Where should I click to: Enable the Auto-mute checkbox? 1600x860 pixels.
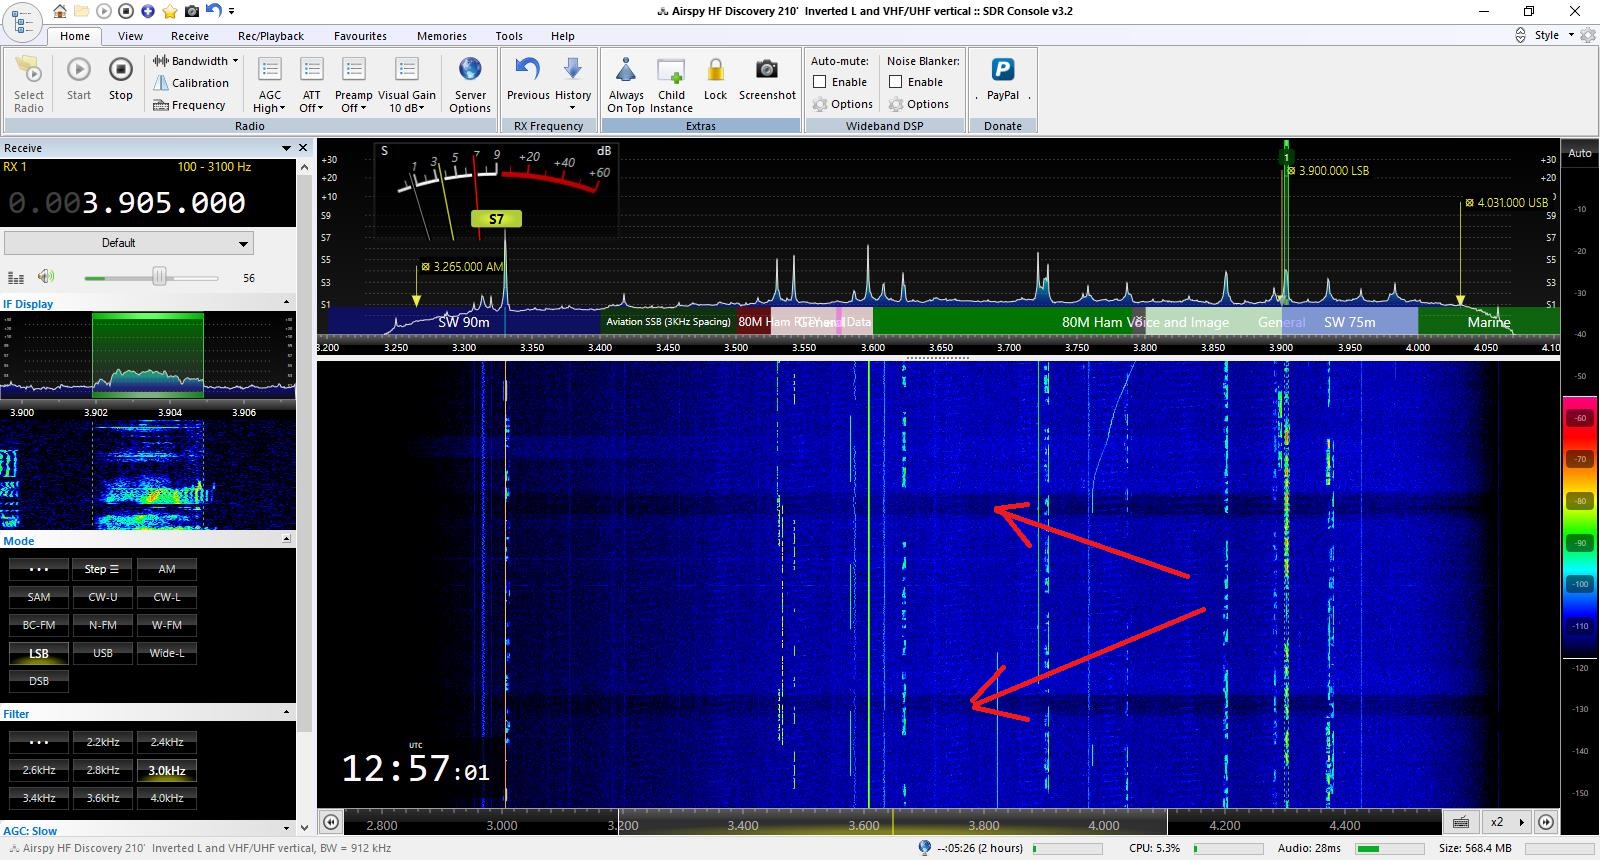point(820,82)
